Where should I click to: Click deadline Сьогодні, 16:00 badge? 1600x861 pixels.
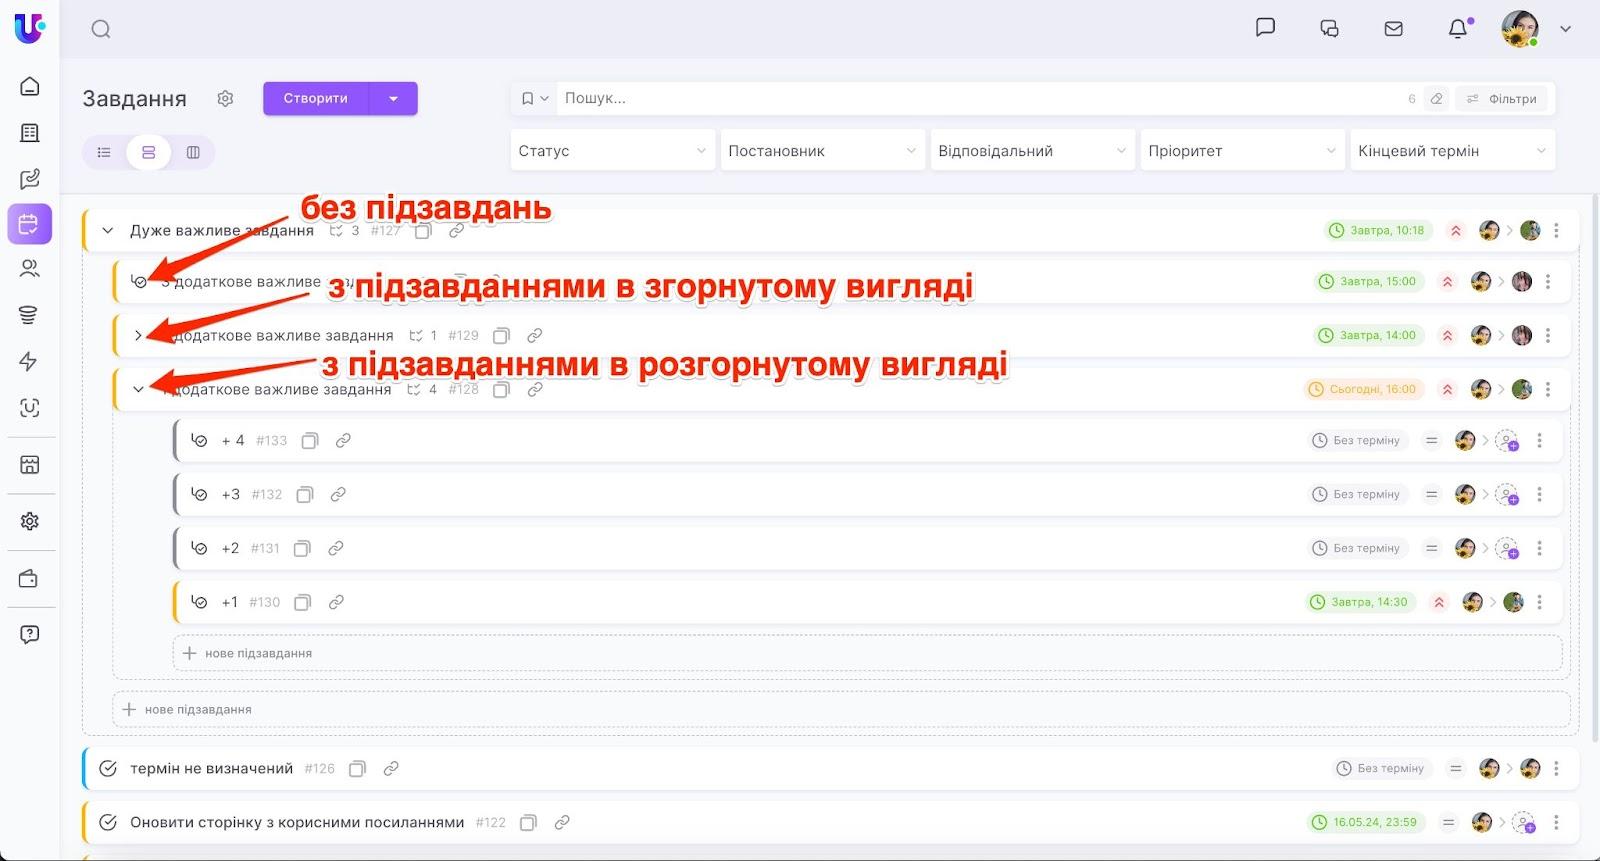(x=1362, y=389)
